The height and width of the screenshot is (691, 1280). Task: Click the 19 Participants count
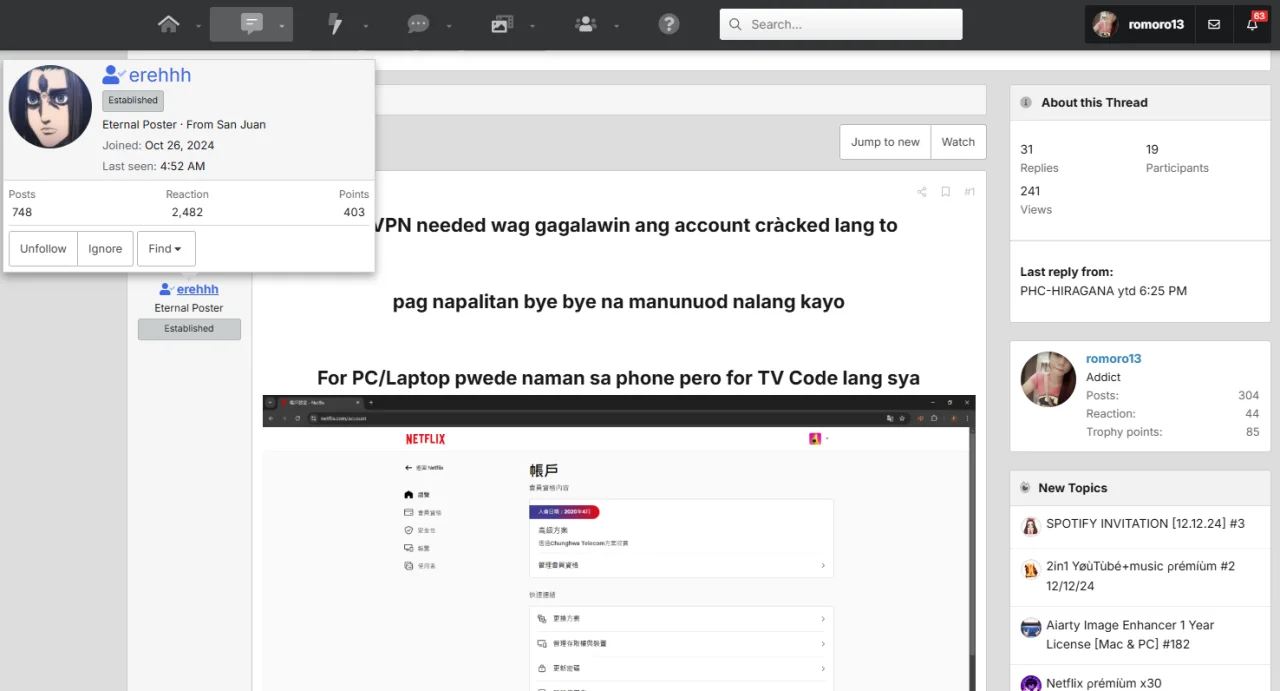[x=1152, y=149]
